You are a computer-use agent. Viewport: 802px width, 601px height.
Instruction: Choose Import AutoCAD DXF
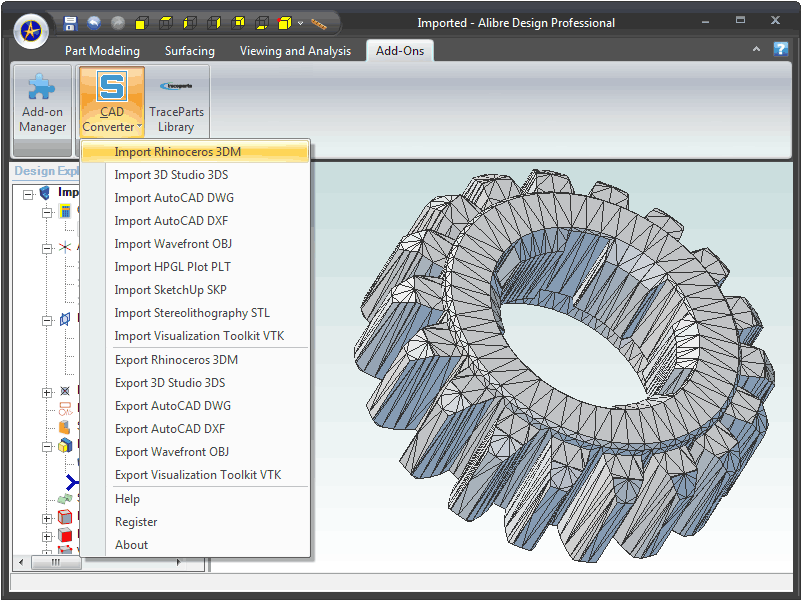(x=195, y=221)
